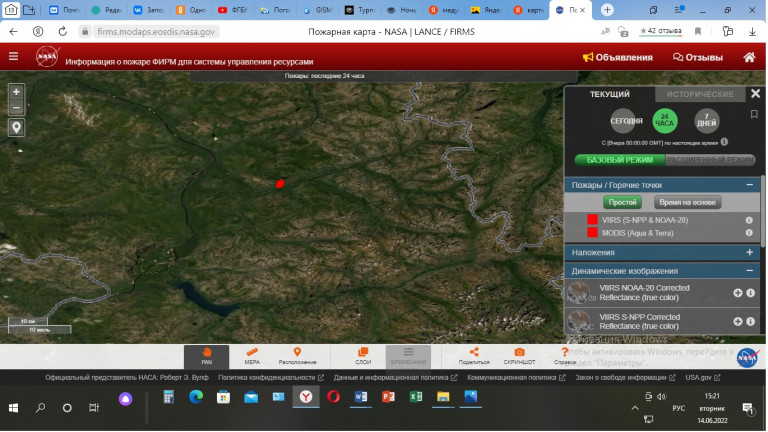This screenshot has height=432, width=768.
Task: Collapse Динамические изображения section
Action: tap(749, 270)
